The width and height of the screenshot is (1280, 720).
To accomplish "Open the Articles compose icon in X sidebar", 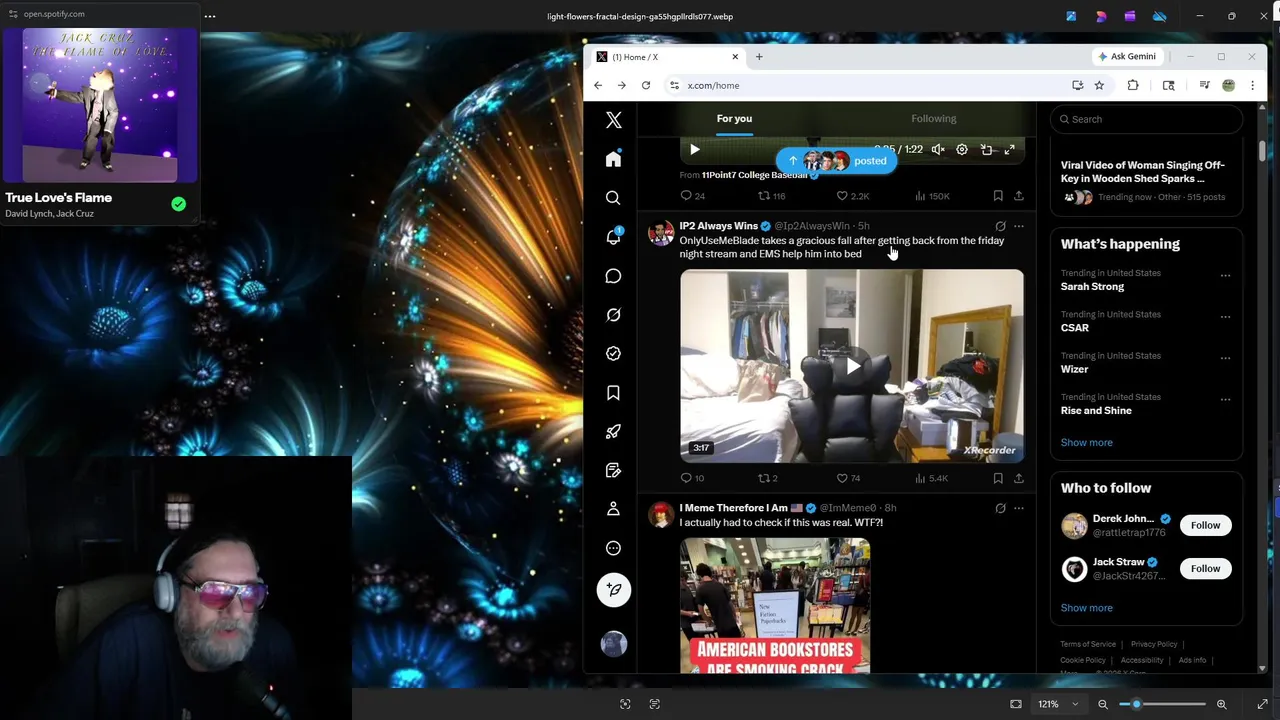I will click(x=613, y=470).
